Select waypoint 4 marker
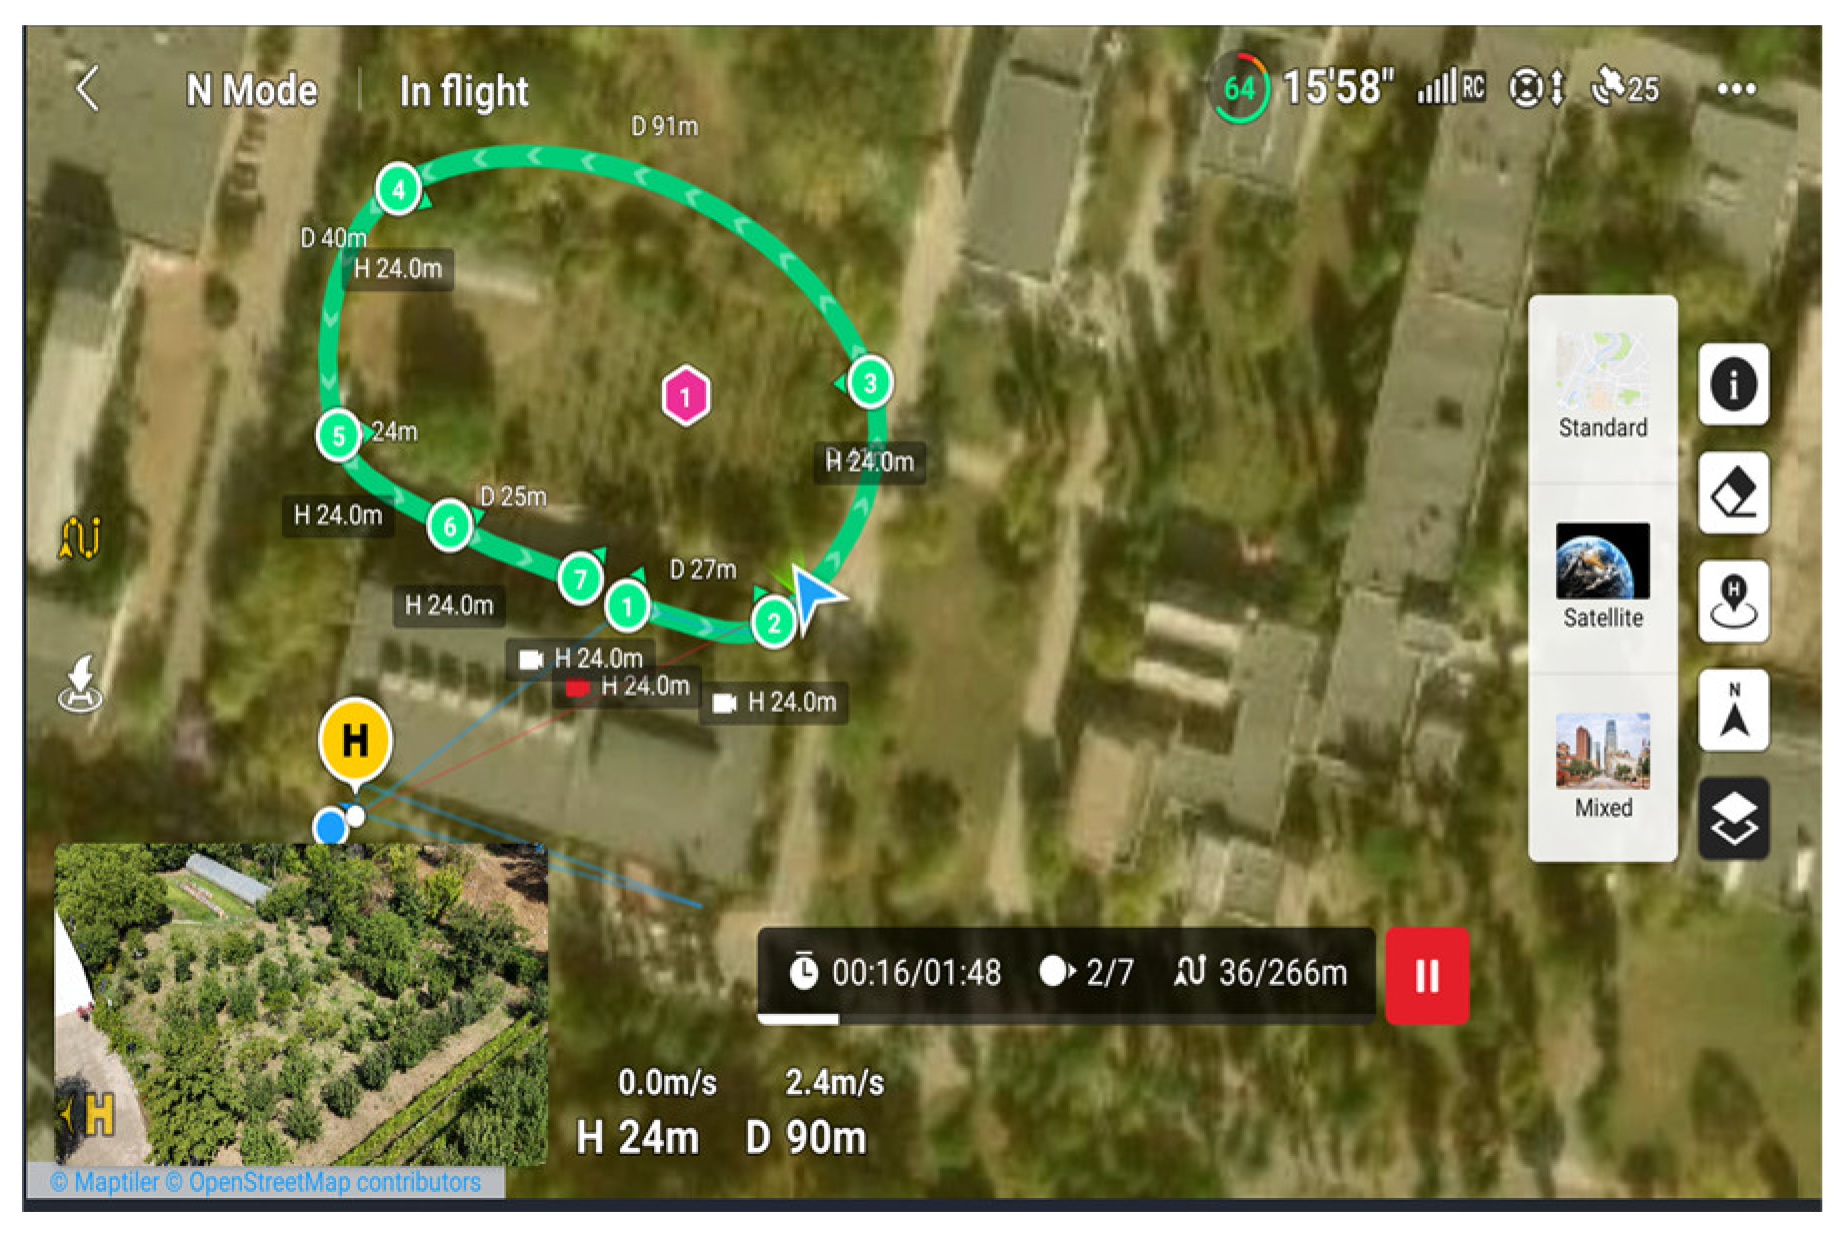Screen dimensions: 1837x1235 pyautogui.click(x=398, y=189)
